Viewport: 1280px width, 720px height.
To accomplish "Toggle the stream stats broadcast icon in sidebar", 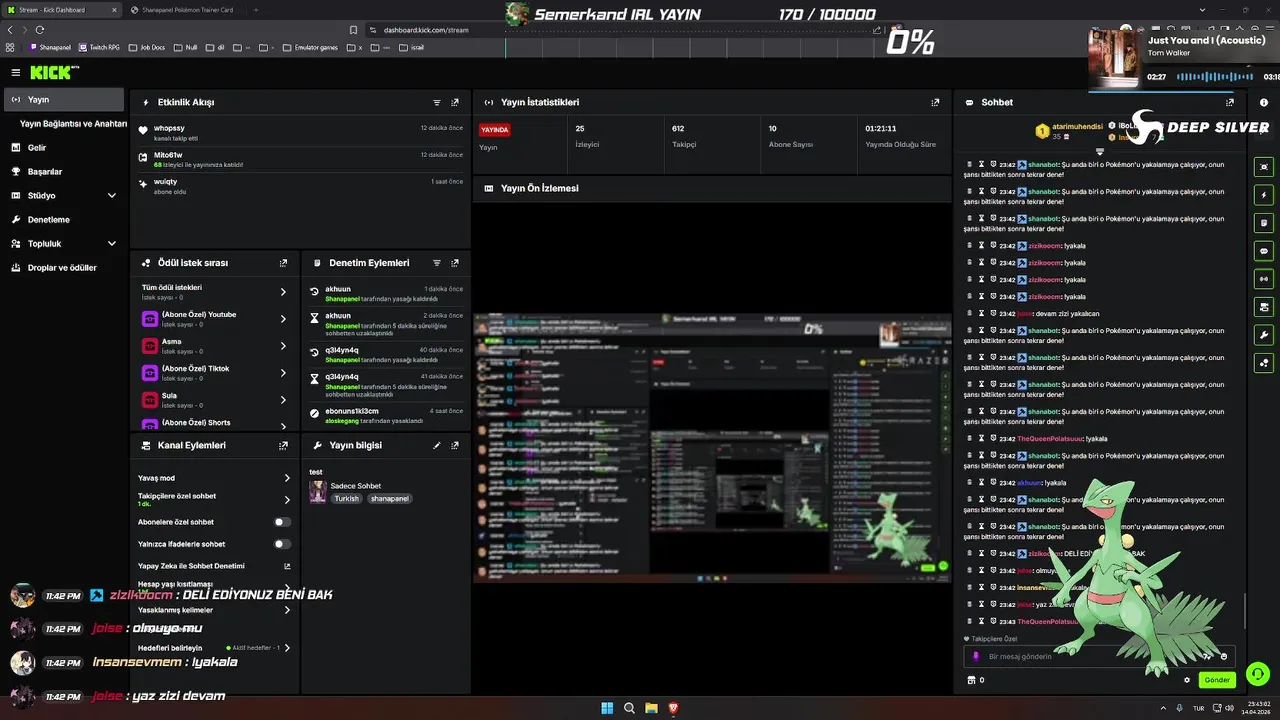I will [x=1264, y=279].
